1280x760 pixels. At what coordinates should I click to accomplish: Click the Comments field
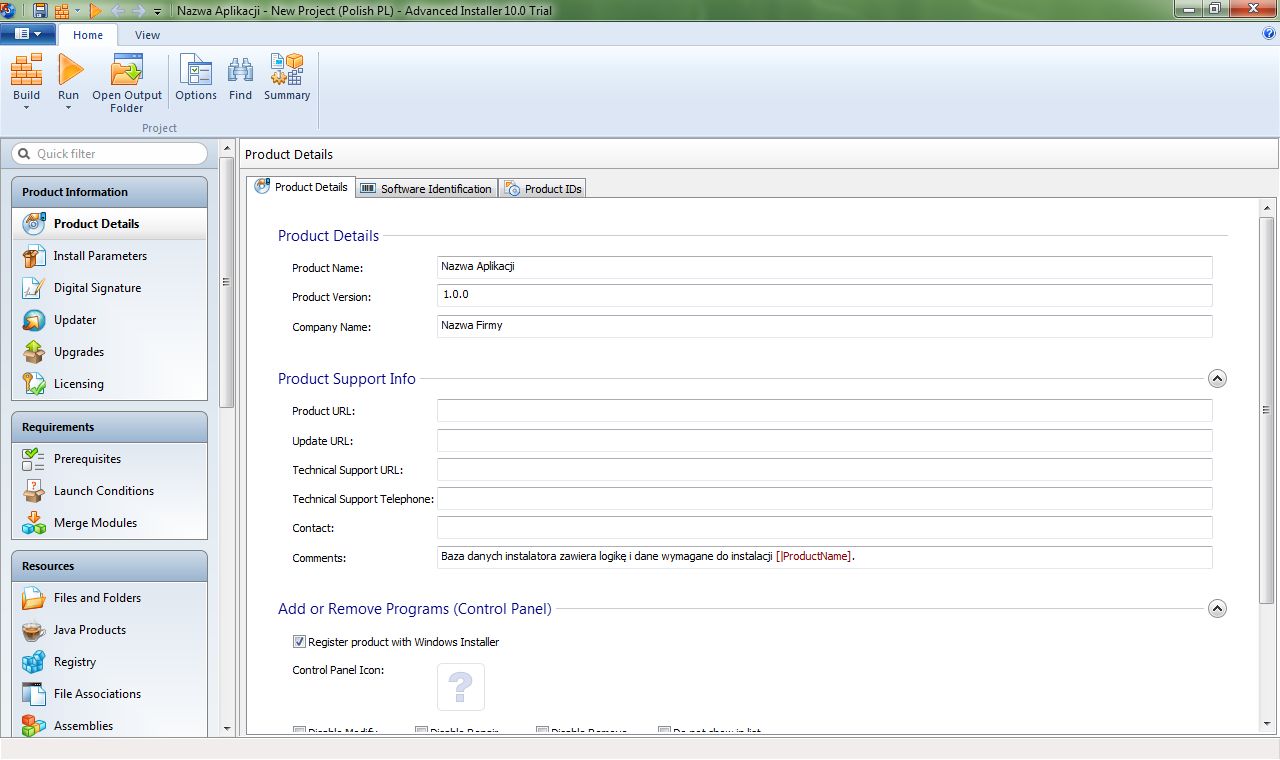point(825,557)
